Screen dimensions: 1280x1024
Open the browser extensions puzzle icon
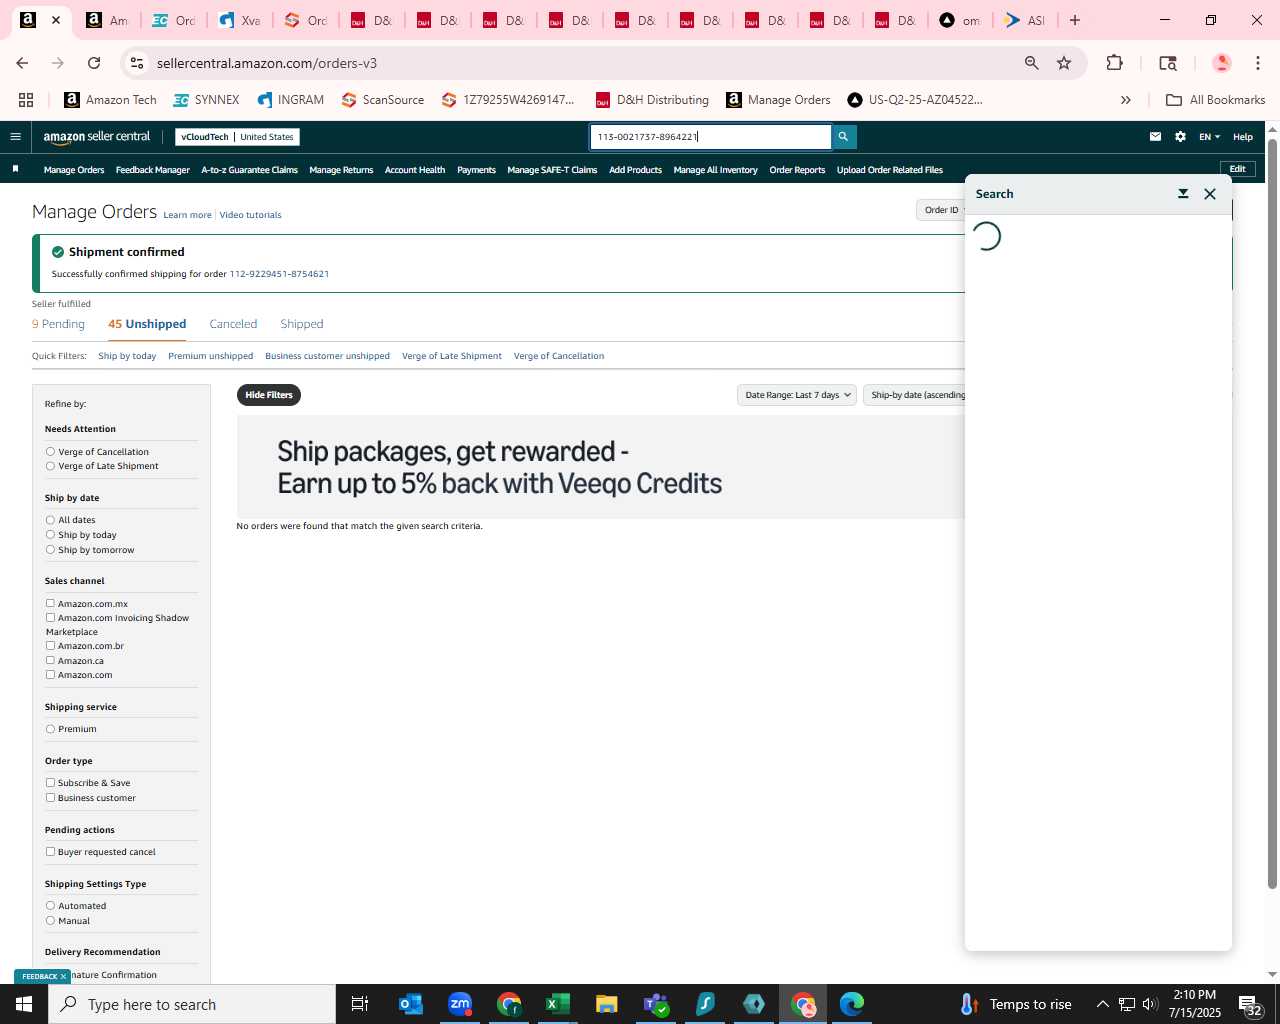click(1114, 63)
